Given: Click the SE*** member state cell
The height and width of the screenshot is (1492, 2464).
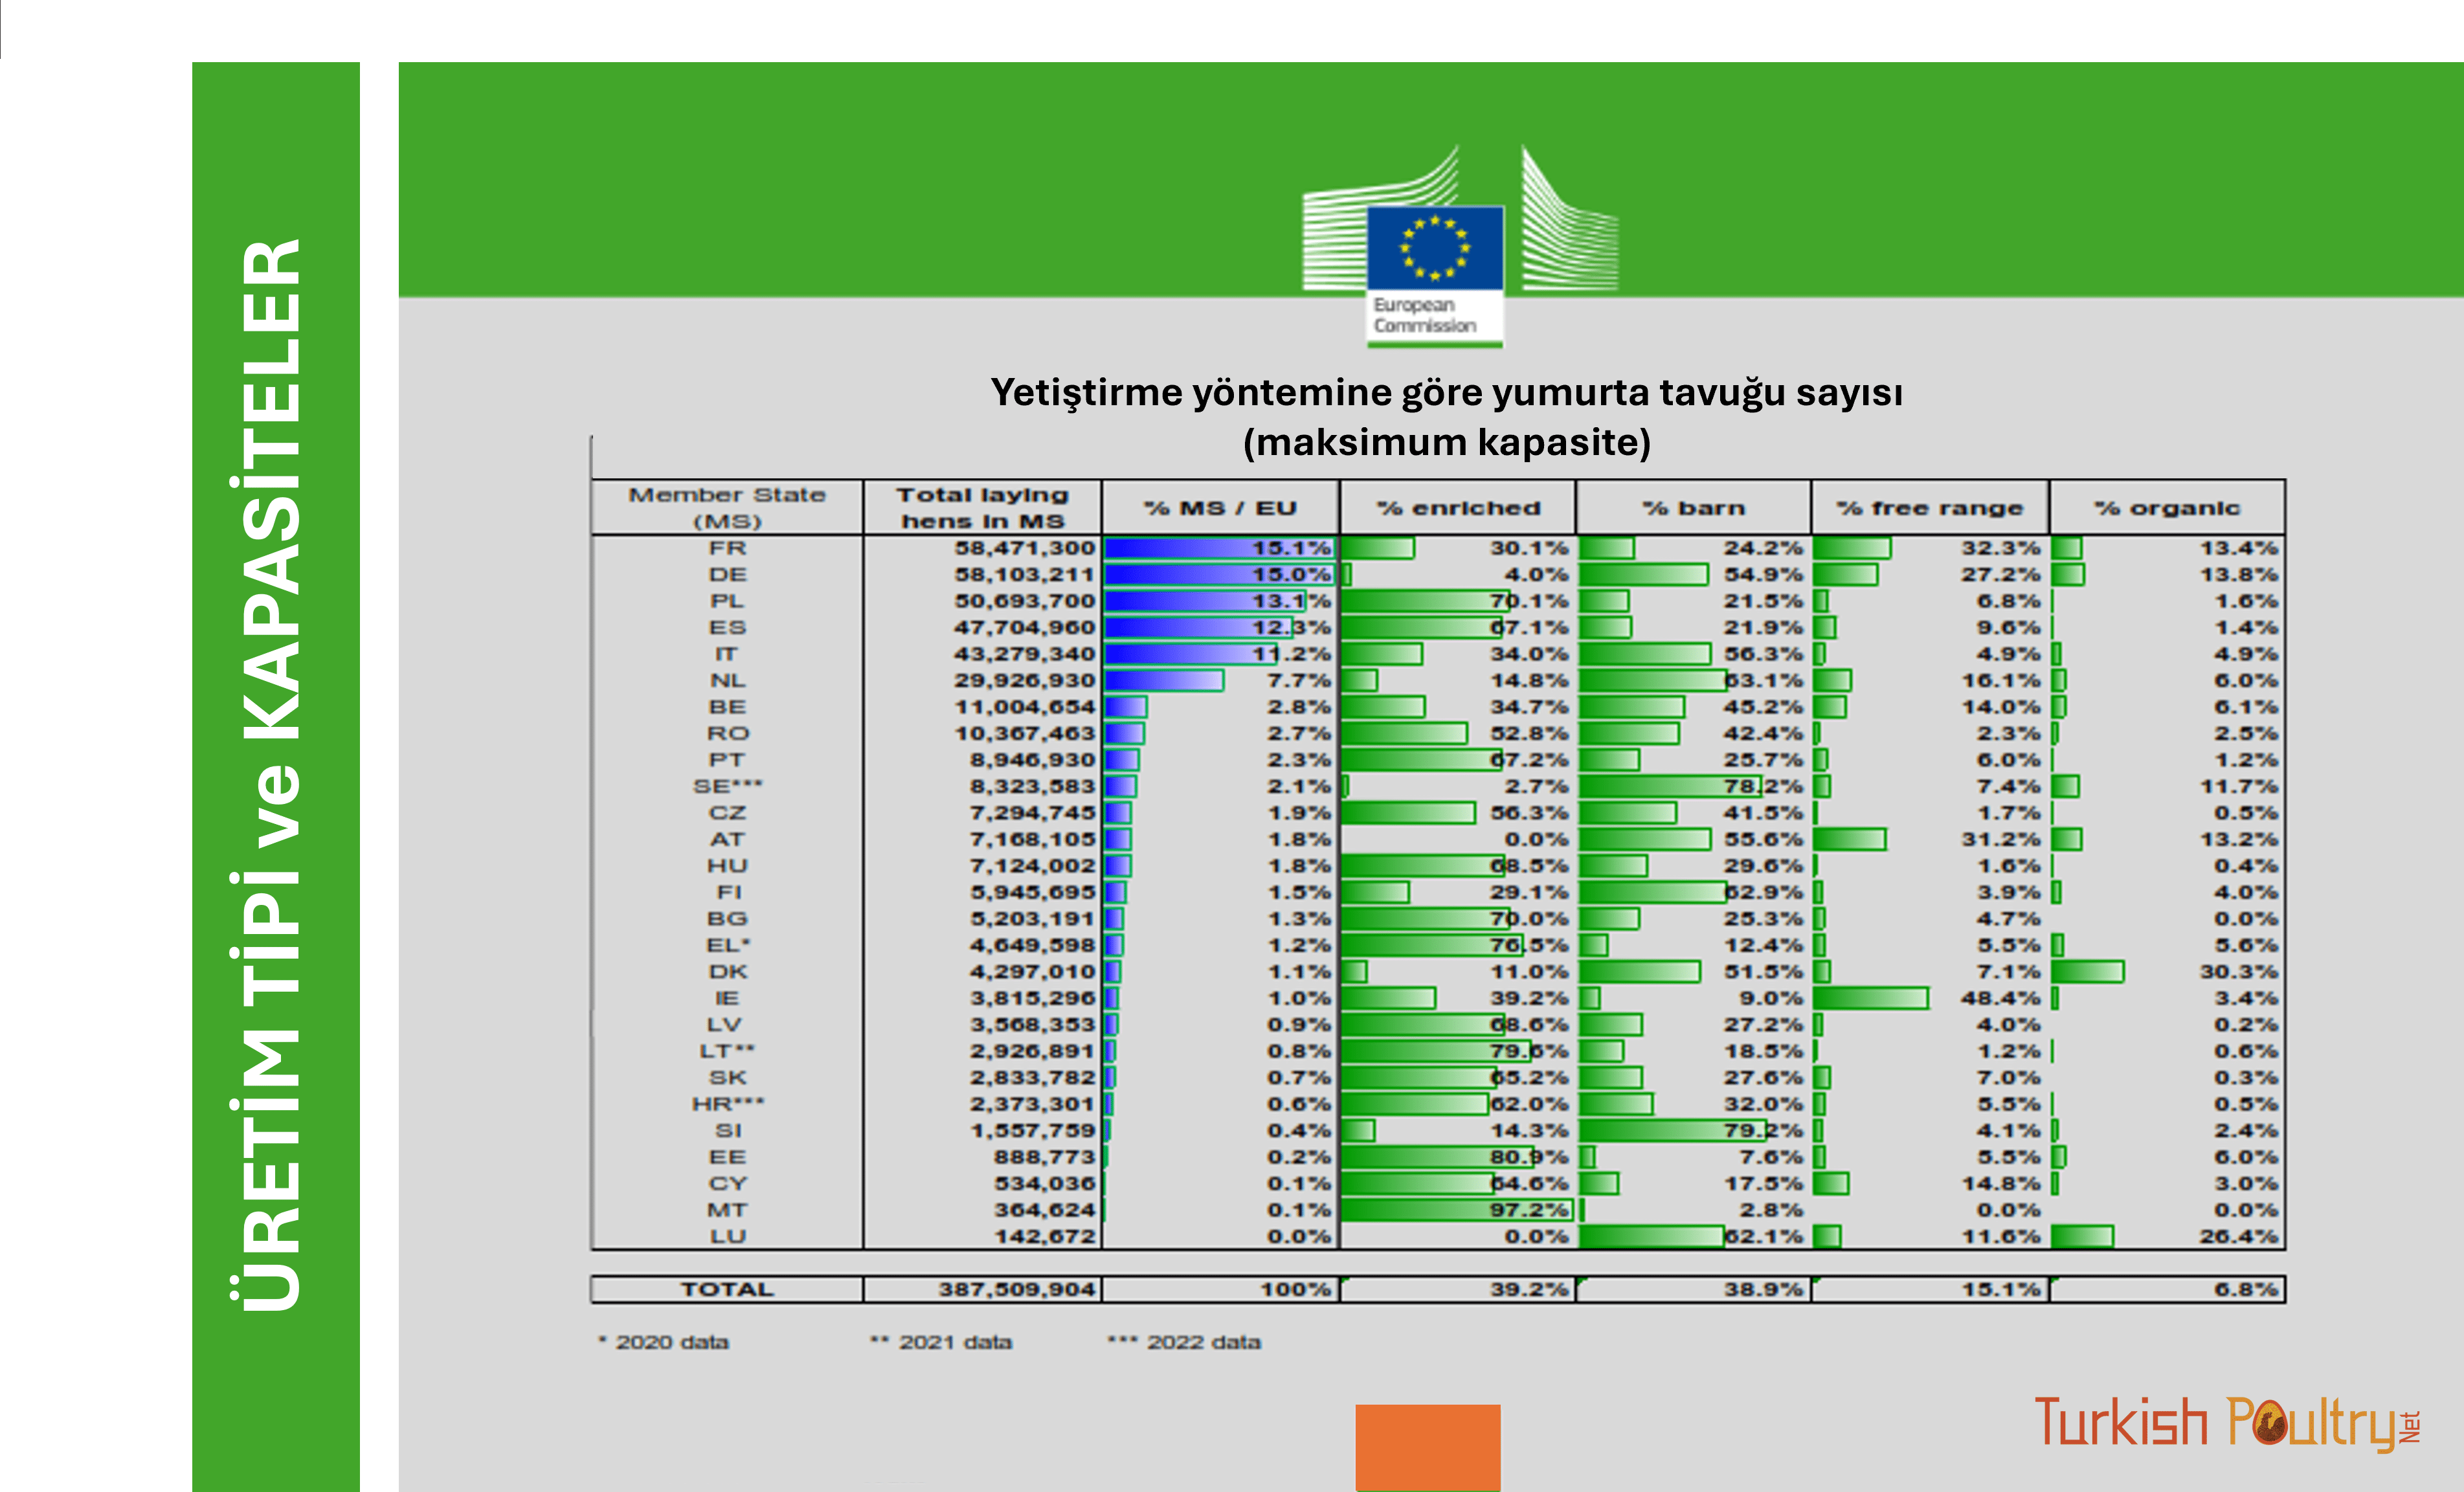Looking at the screenshot, I should 727,786.
